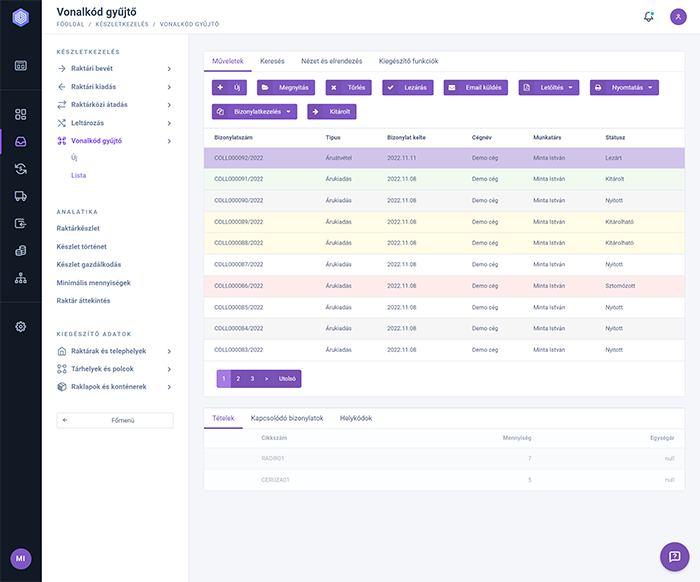The image size is (700, 582).
Task: Click the MI user badge
Action: coord(20,558)
